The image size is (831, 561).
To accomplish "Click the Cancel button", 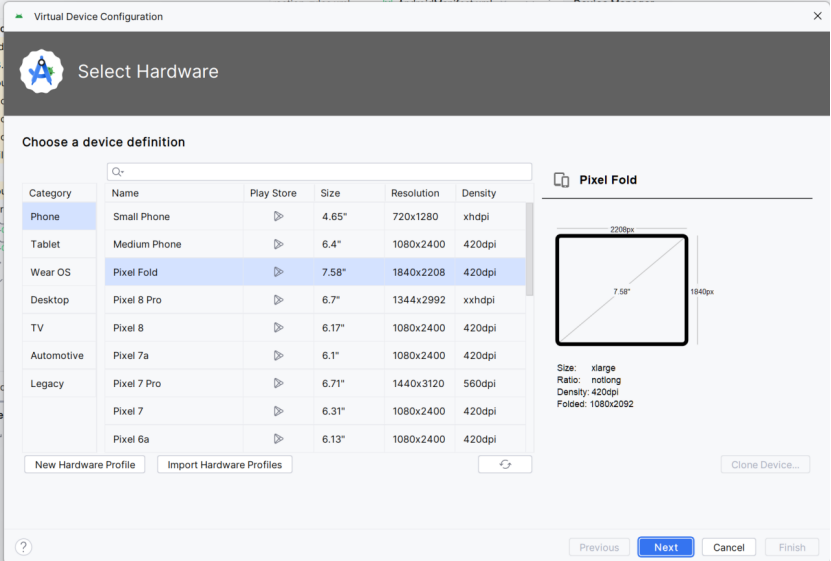I will coord(729,547).
